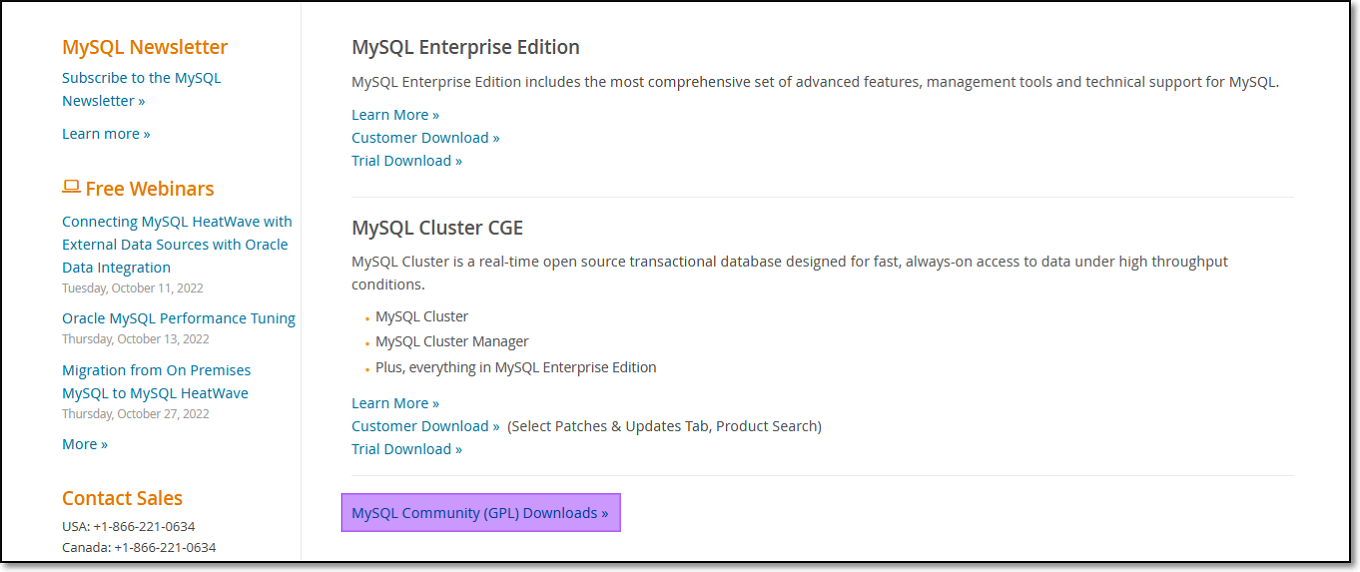Image resolution: width=1360 pixels, height=572 pixels.
Task: Click the MySQL Newsletter heading
Action: [145, 47]
